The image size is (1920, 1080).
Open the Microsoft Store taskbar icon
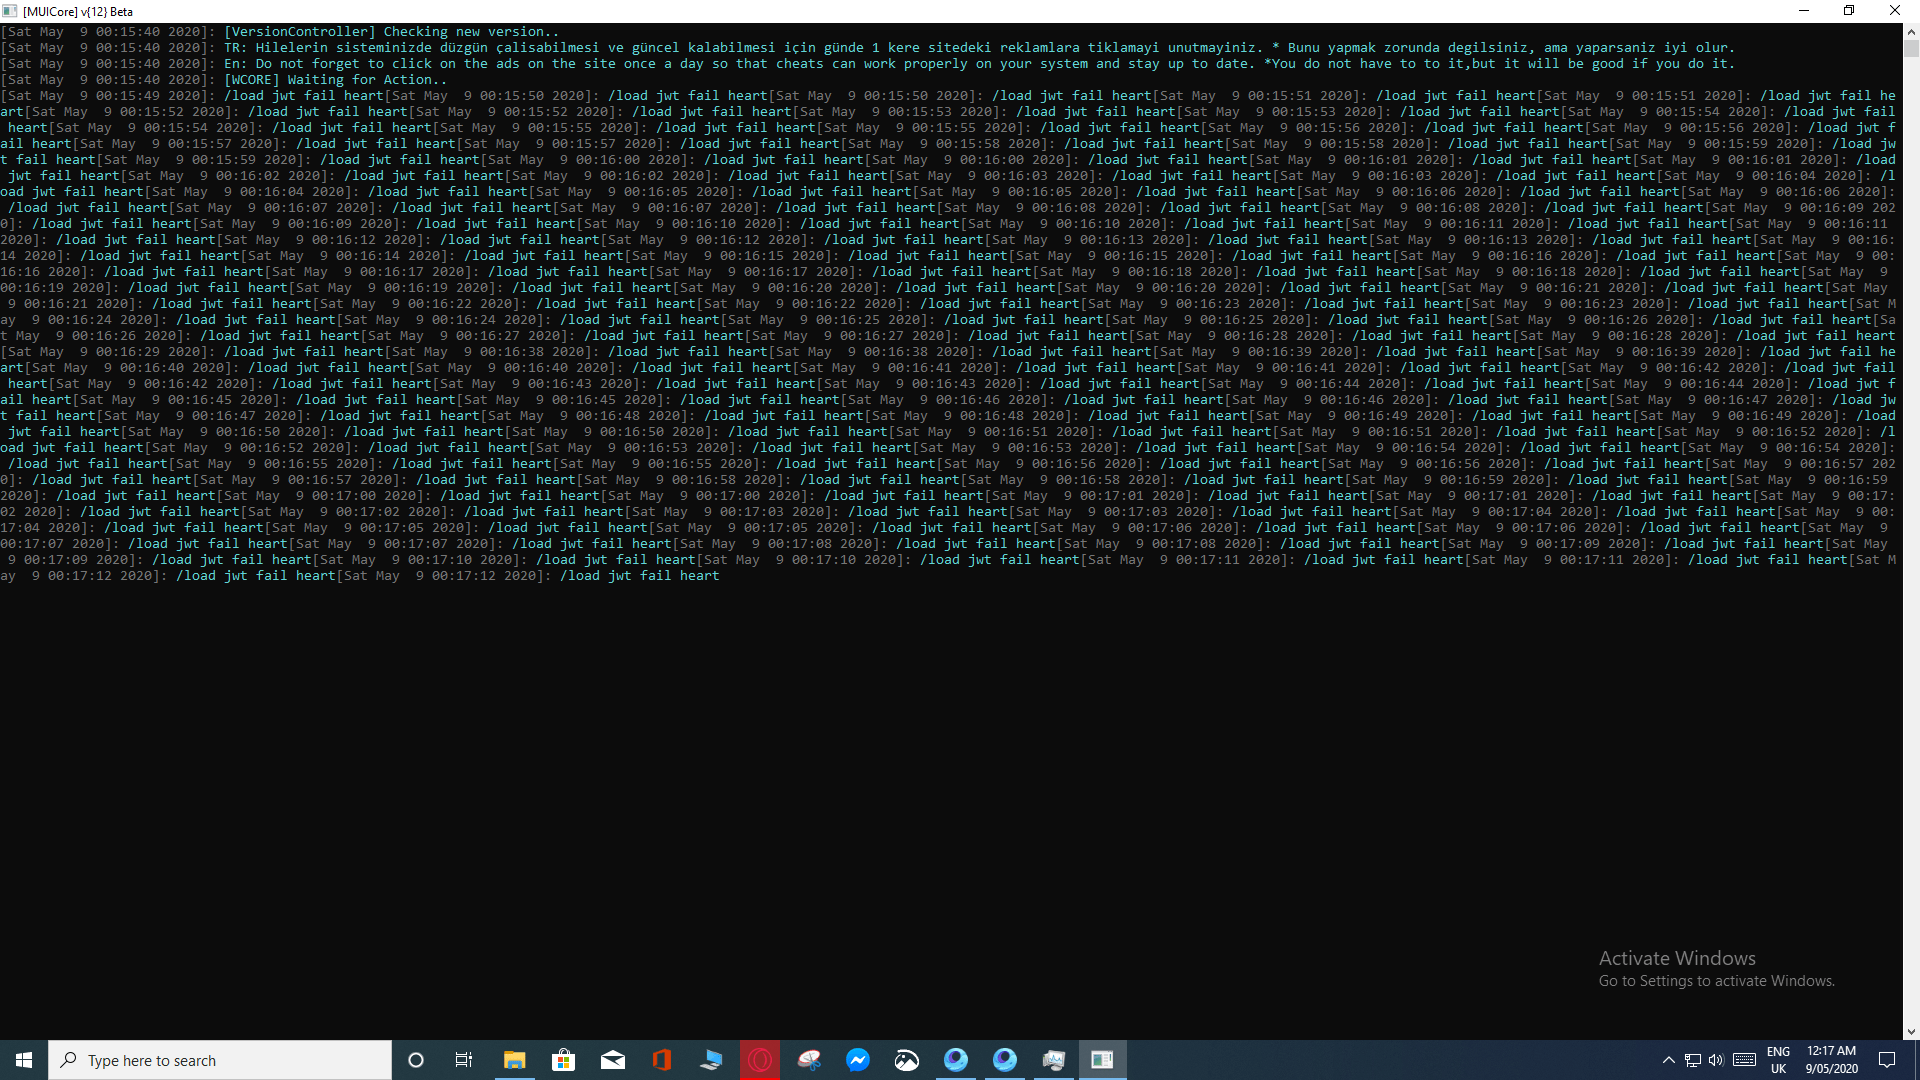[x=564, y=1060]
